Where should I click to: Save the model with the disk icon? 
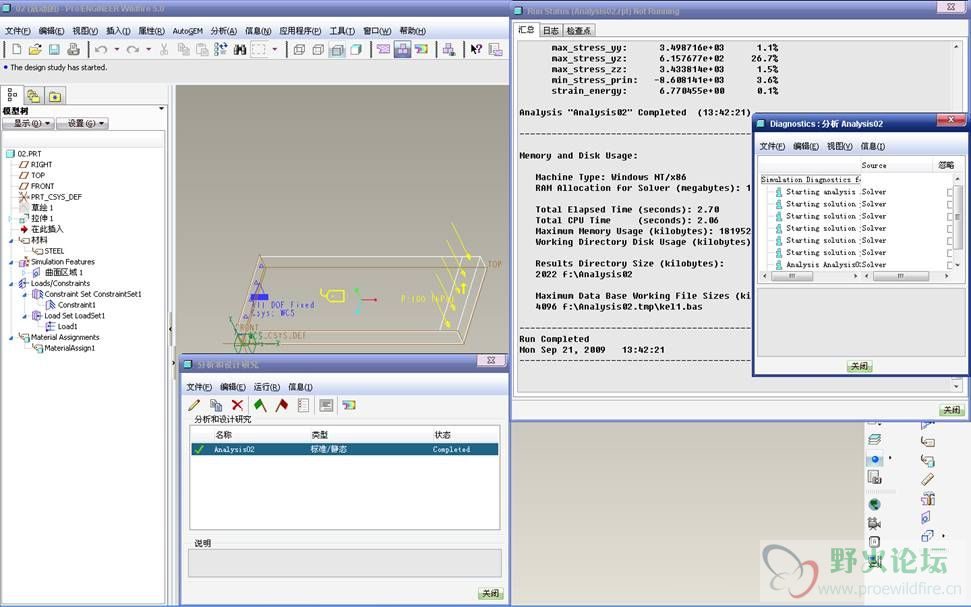54,49
